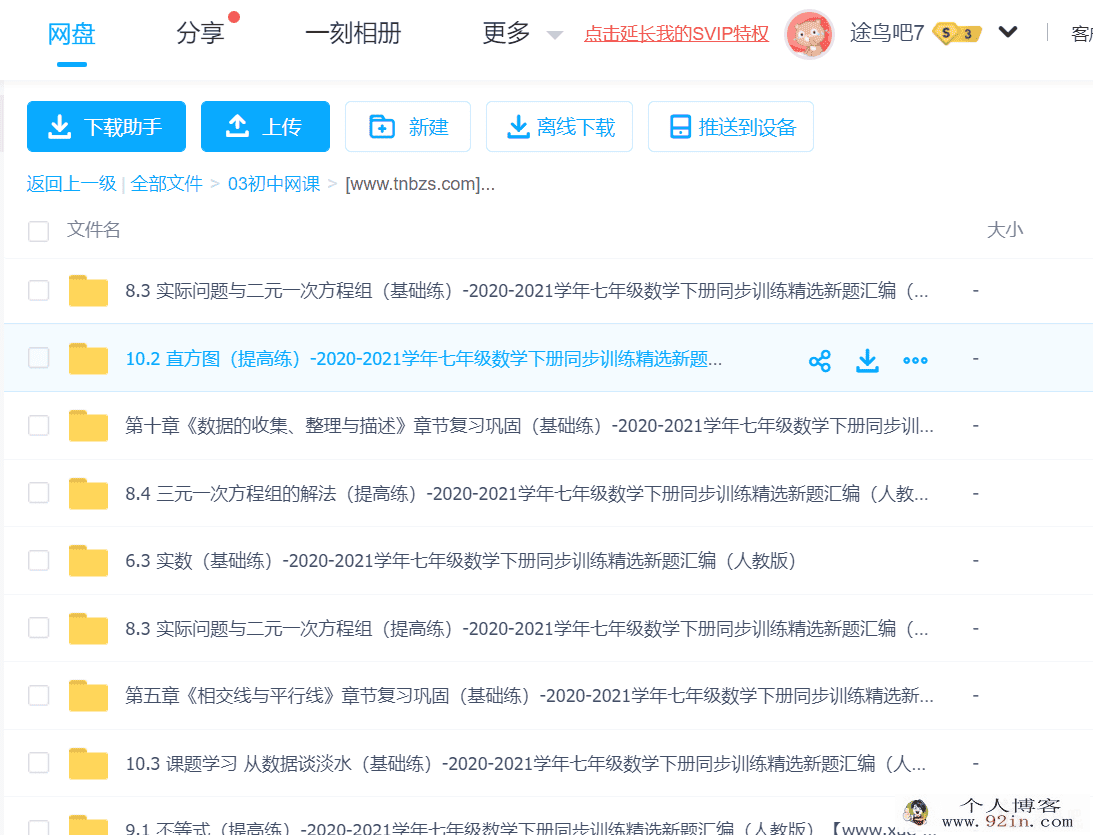
Task: Click the folder icon of 8.3 基础练 row
Action: coord(89,291)
